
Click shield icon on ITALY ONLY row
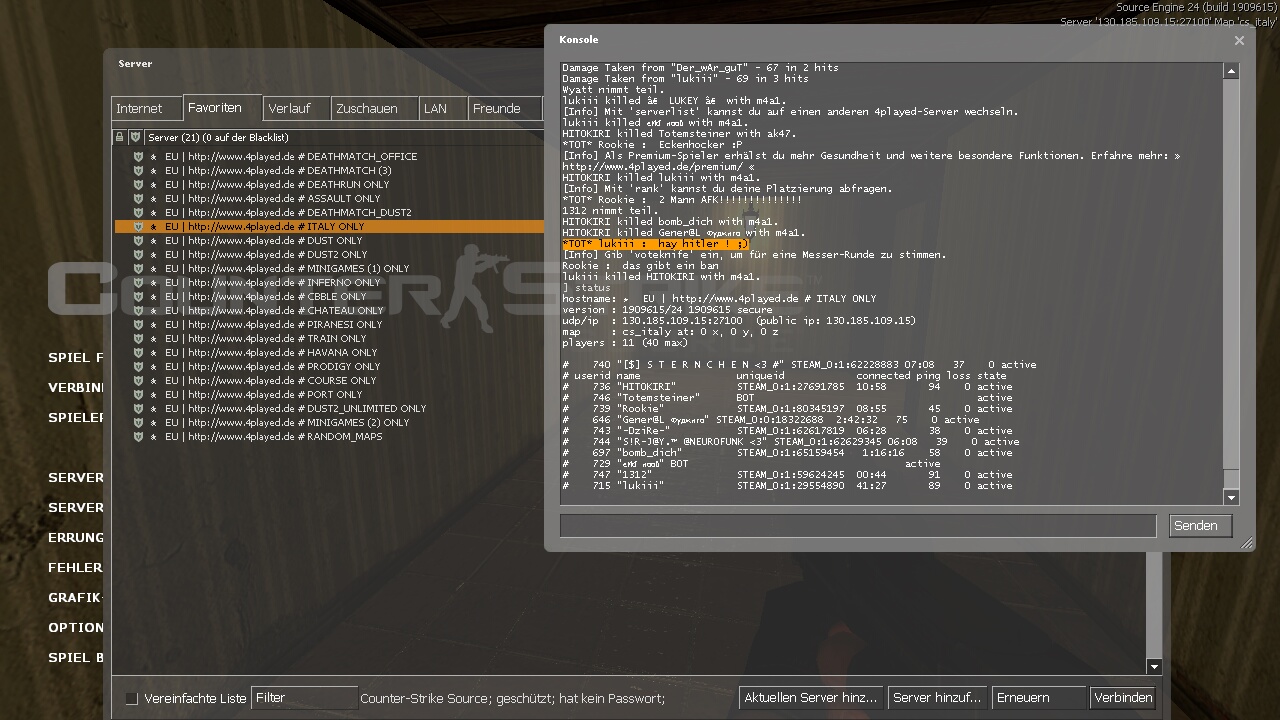(x=138, y=227)
